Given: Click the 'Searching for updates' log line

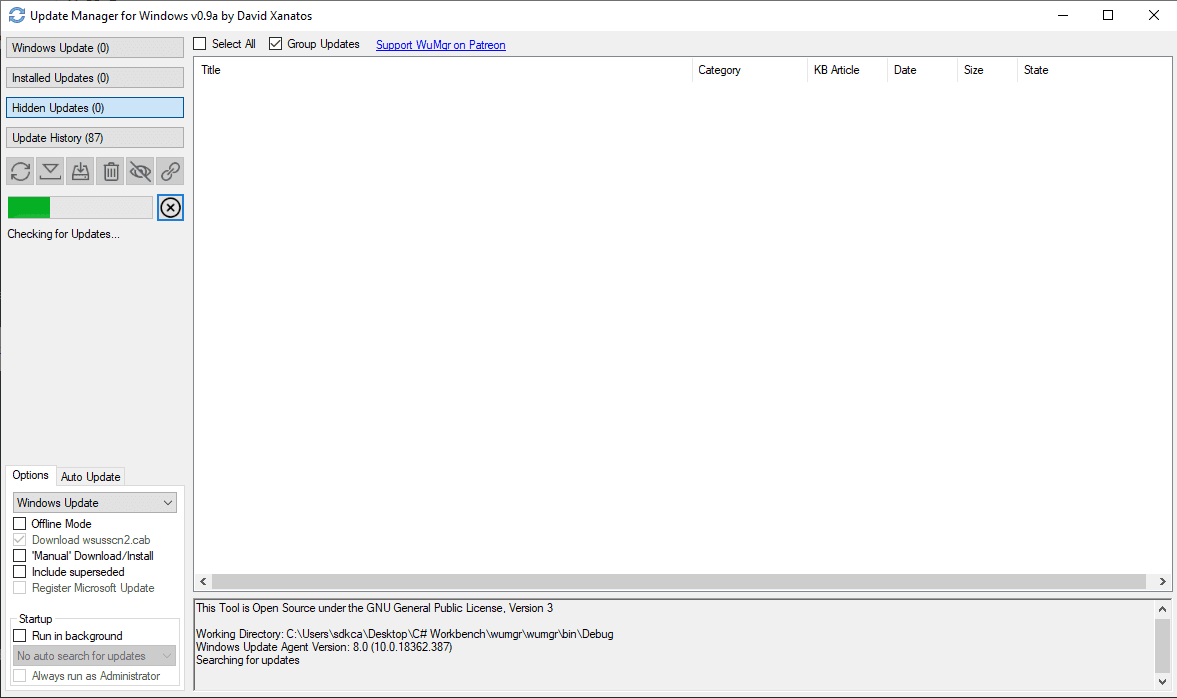Looking at the screenshot, I should [248, 660].
